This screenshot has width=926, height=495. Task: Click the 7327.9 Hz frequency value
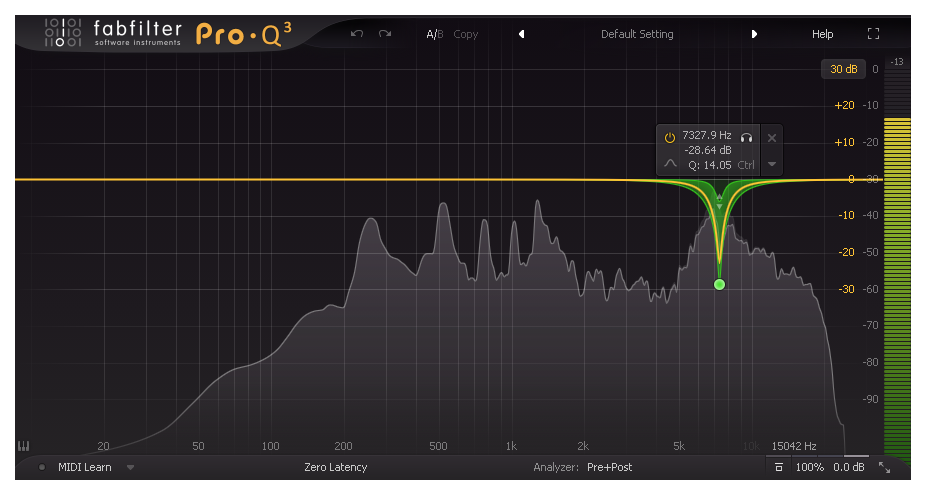coord(707,135)
